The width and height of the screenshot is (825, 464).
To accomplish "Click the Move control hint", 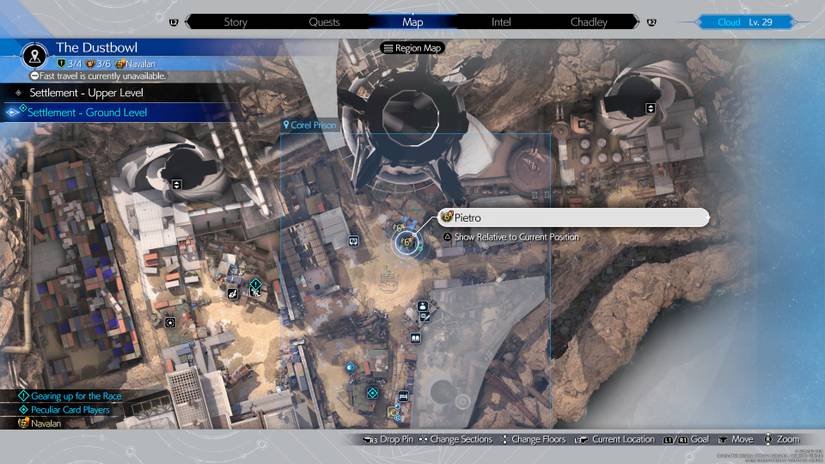I will pos(736,439).
